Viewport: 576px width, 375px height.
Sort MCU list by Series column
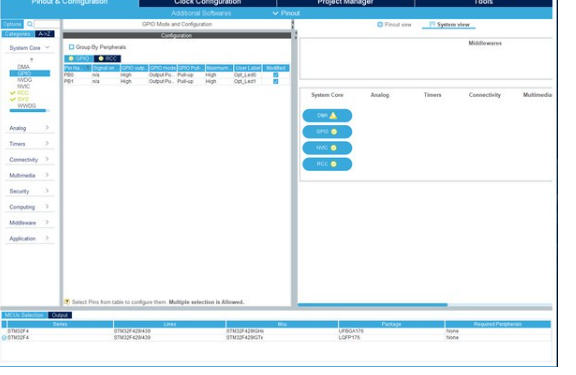tap(60, 324)
